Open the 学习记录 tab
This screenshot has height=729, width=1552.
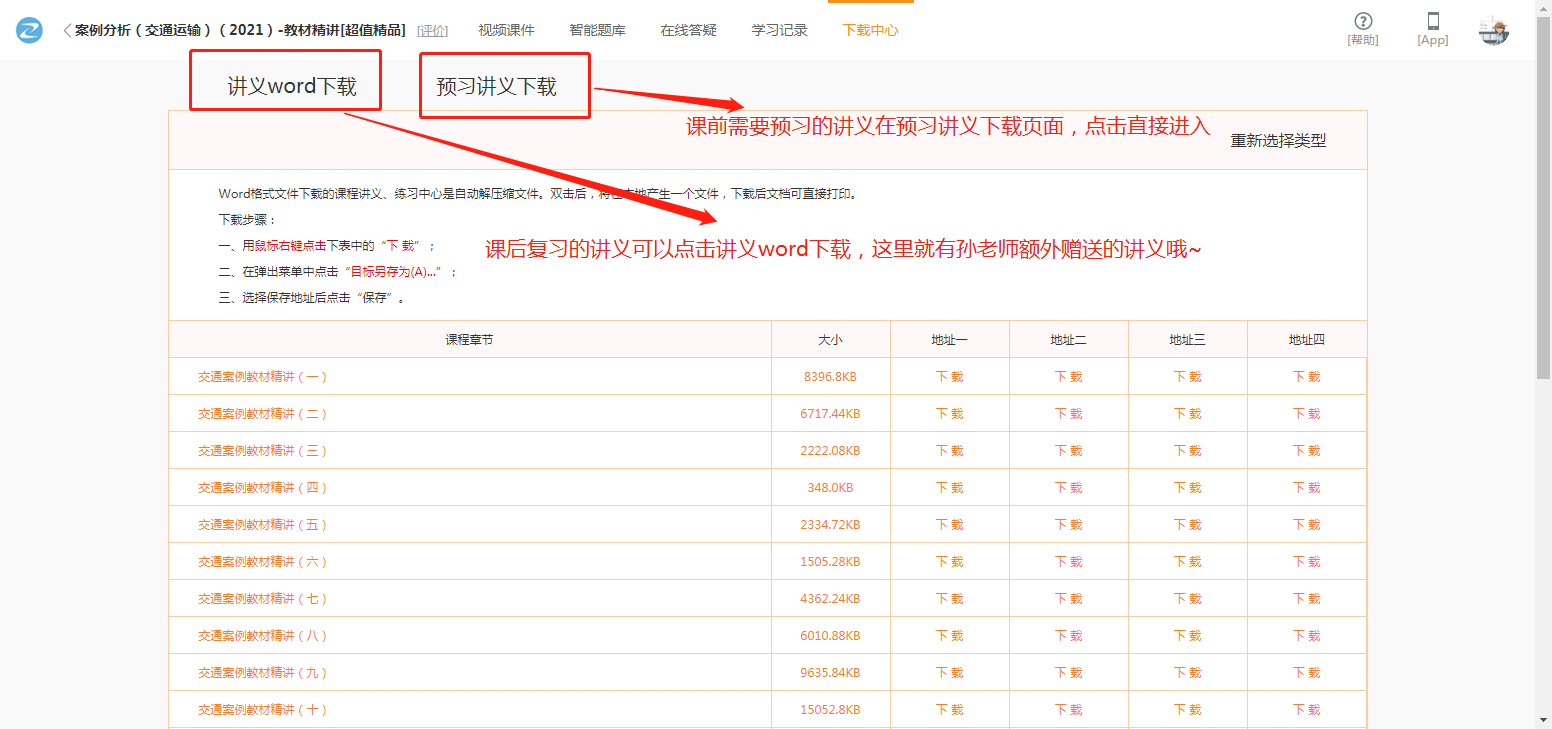(779, 31)
